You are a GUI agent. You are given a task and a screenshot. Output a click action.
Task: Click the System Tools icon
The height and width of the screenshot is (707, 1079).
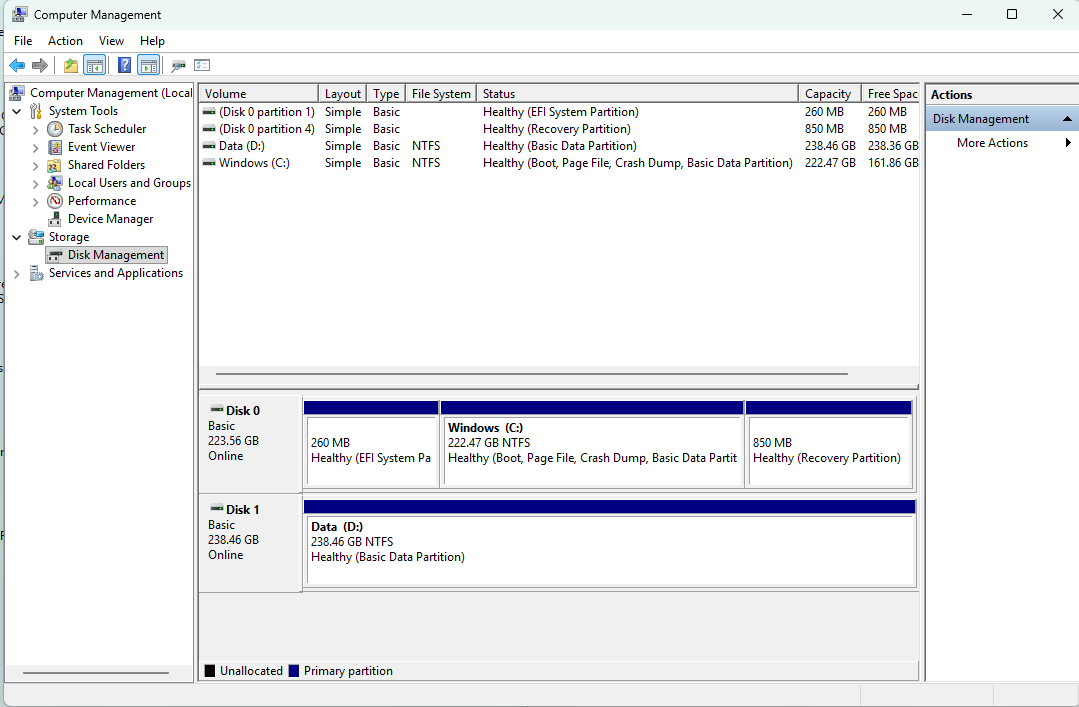pyautogui.click(x=36, y=111)
